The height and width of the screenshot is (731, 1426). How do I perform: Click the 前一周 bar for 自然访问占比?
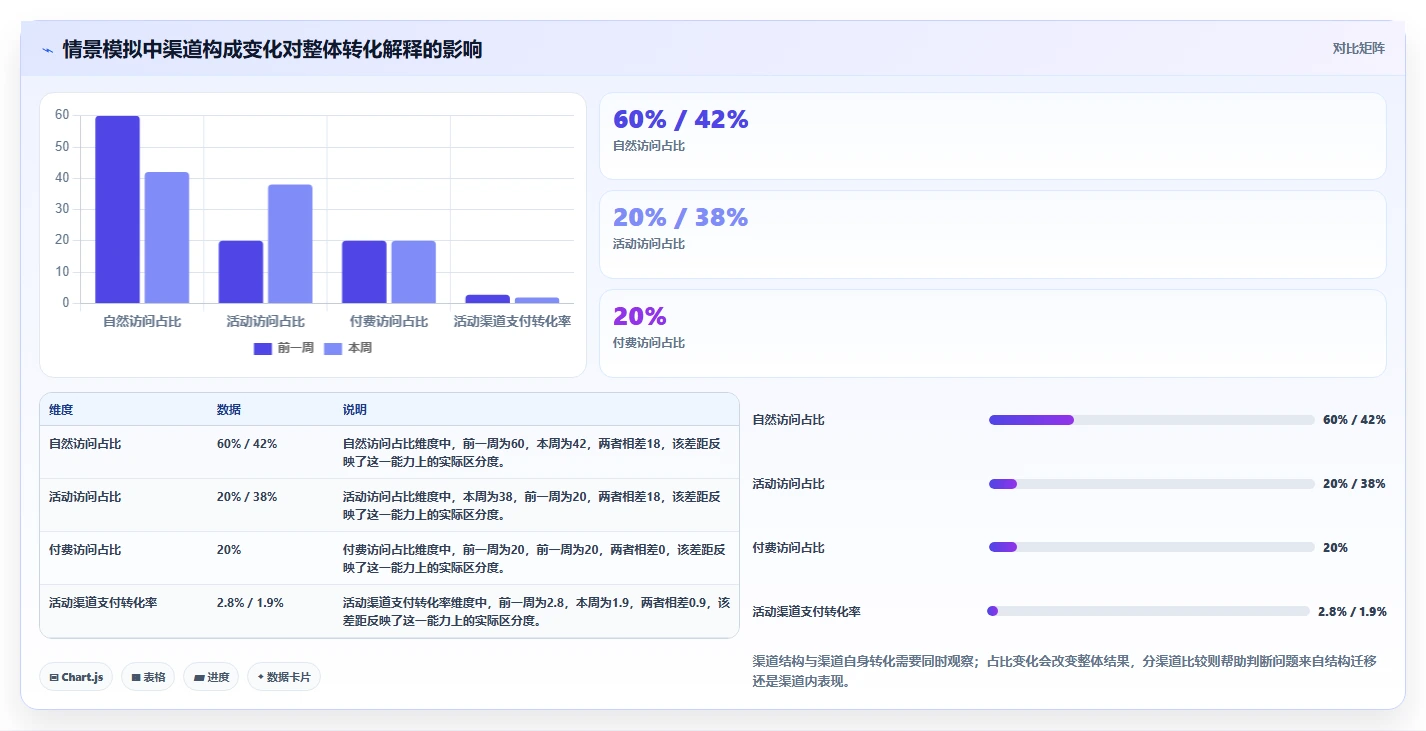(x=117, y=209)
